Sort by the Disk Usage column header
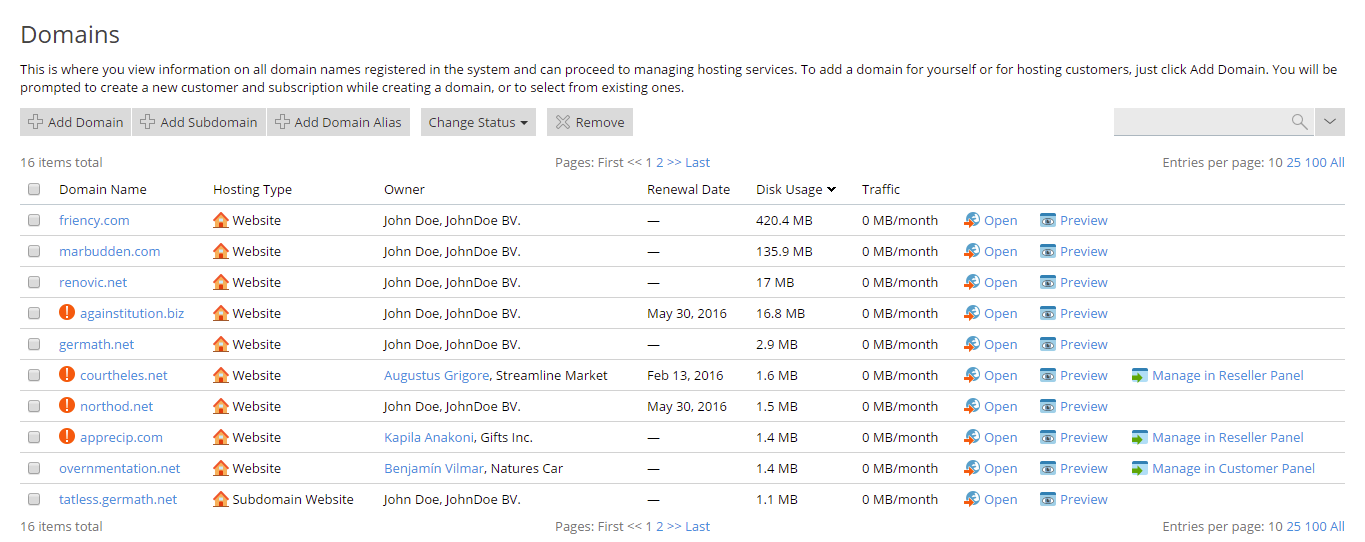Image resolution: width=1365 pixels, height=542 pixels. click(x=789, y=189)
